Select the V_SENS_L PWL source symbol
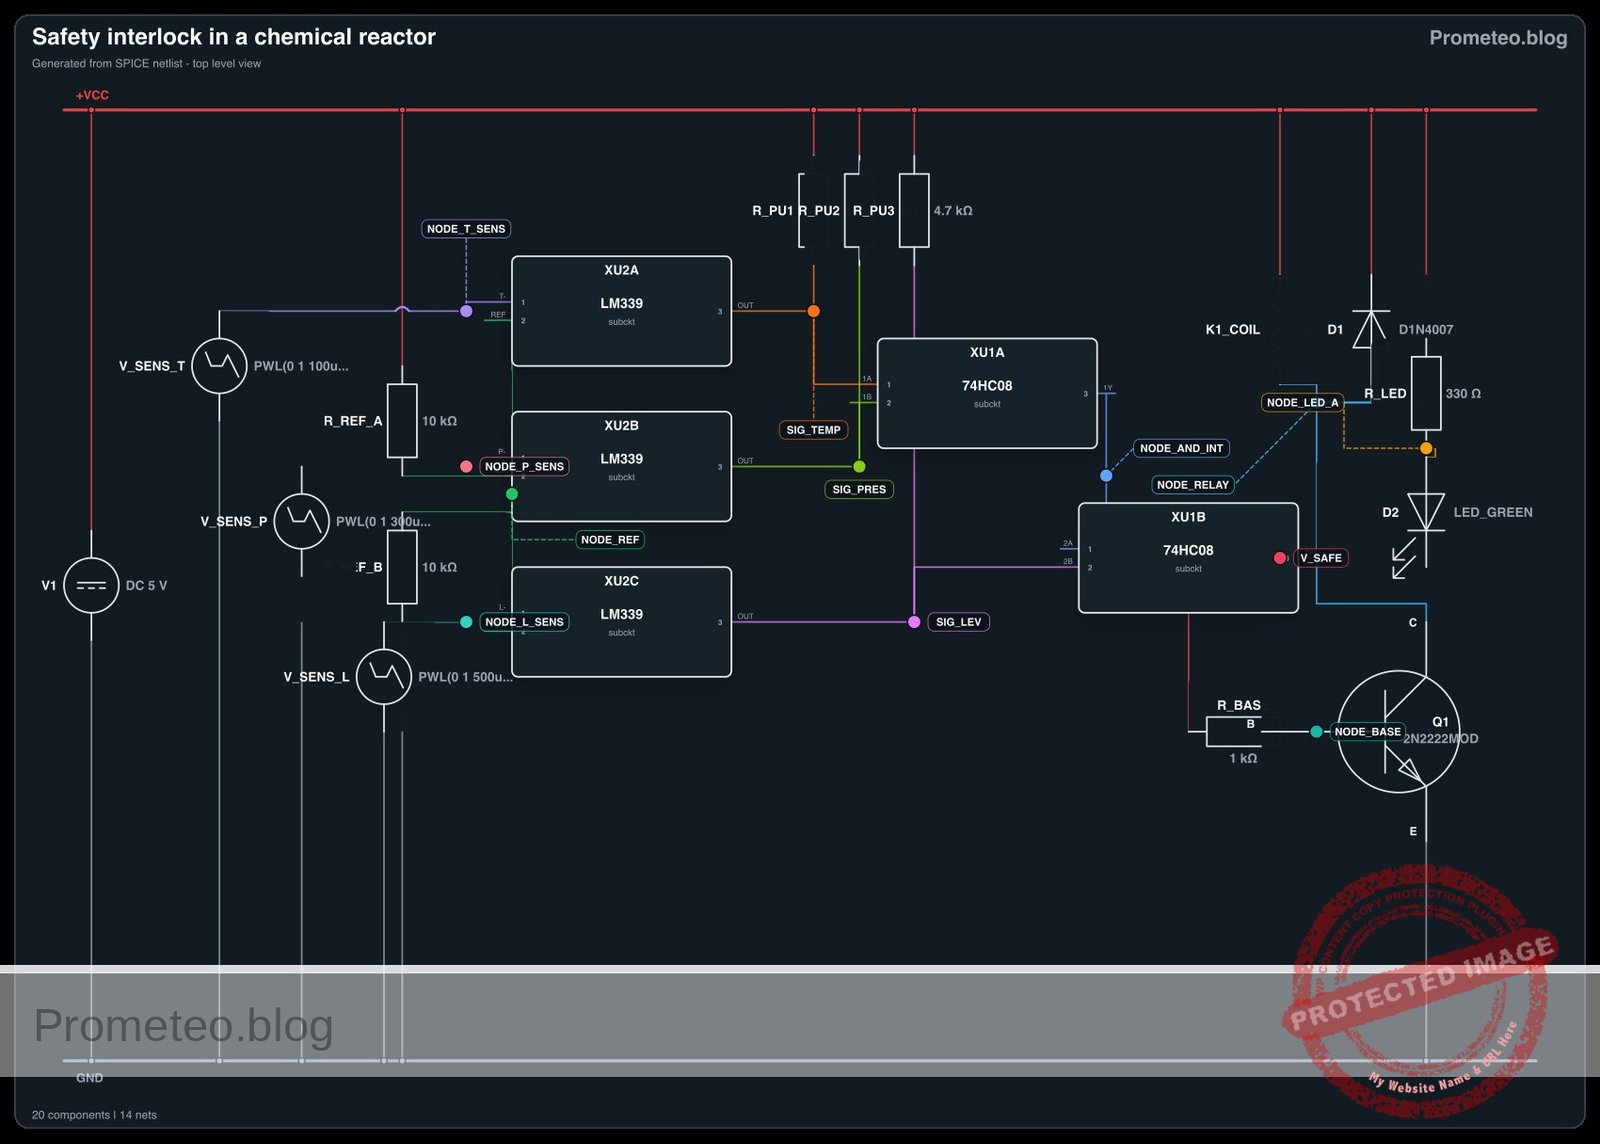1600x1144 pixels. [384, 677]
